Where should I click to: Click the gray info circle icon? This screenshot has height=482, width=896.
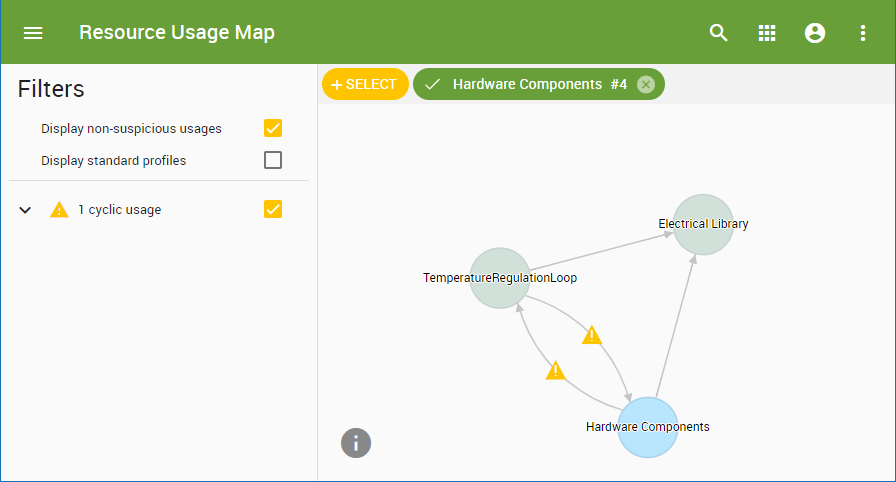356,442
